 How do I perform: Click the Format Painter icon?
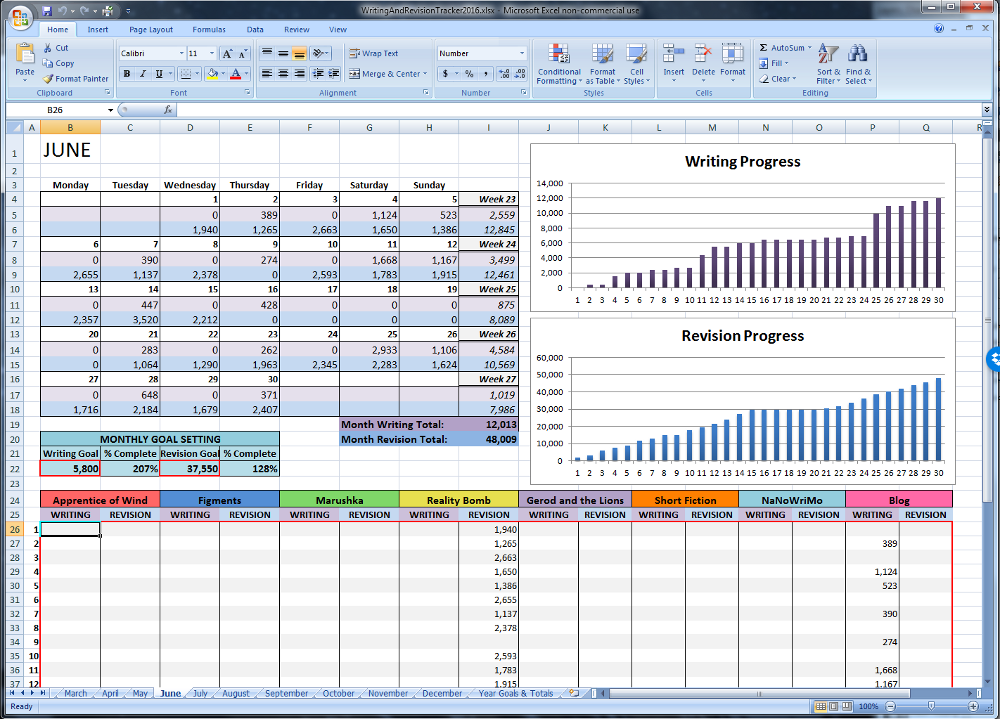[x=48, y=78]
